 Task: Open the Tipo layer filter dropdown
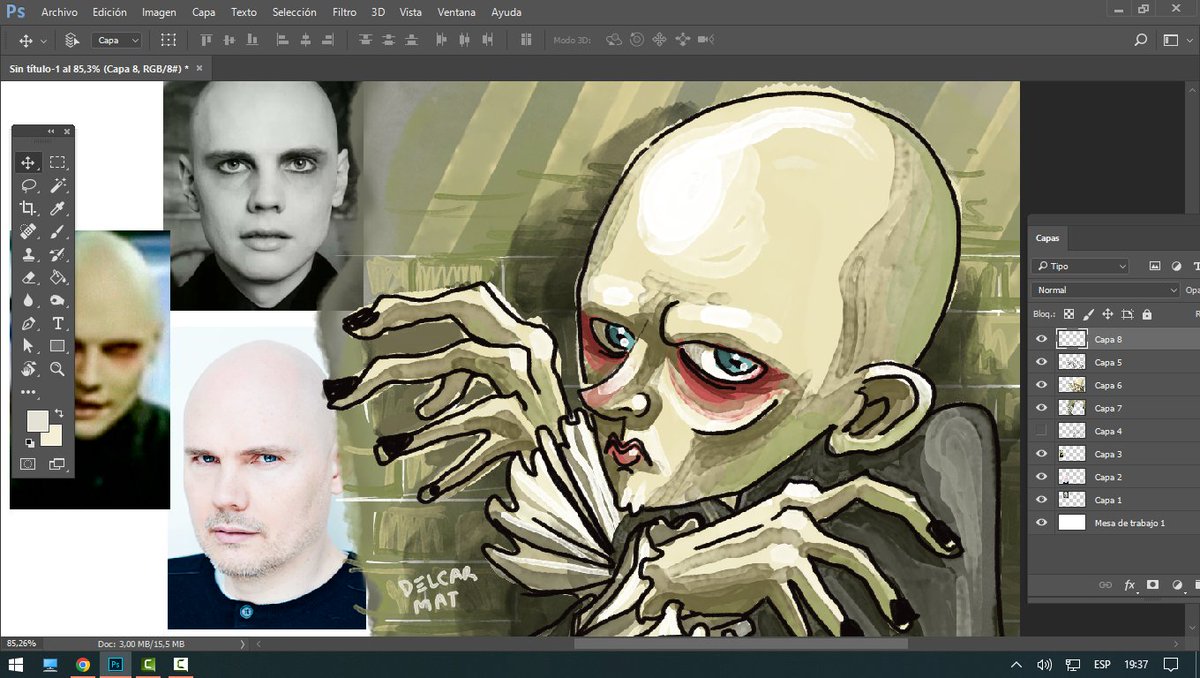[1081, 266]
